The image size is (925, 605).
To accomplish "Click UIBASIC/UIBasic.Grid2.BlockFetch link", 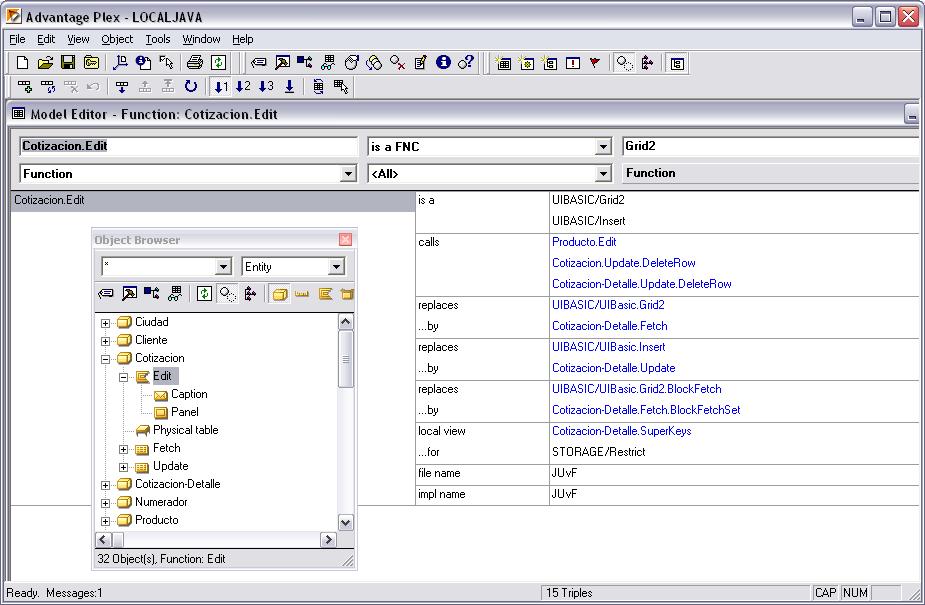I will point(637,389).
